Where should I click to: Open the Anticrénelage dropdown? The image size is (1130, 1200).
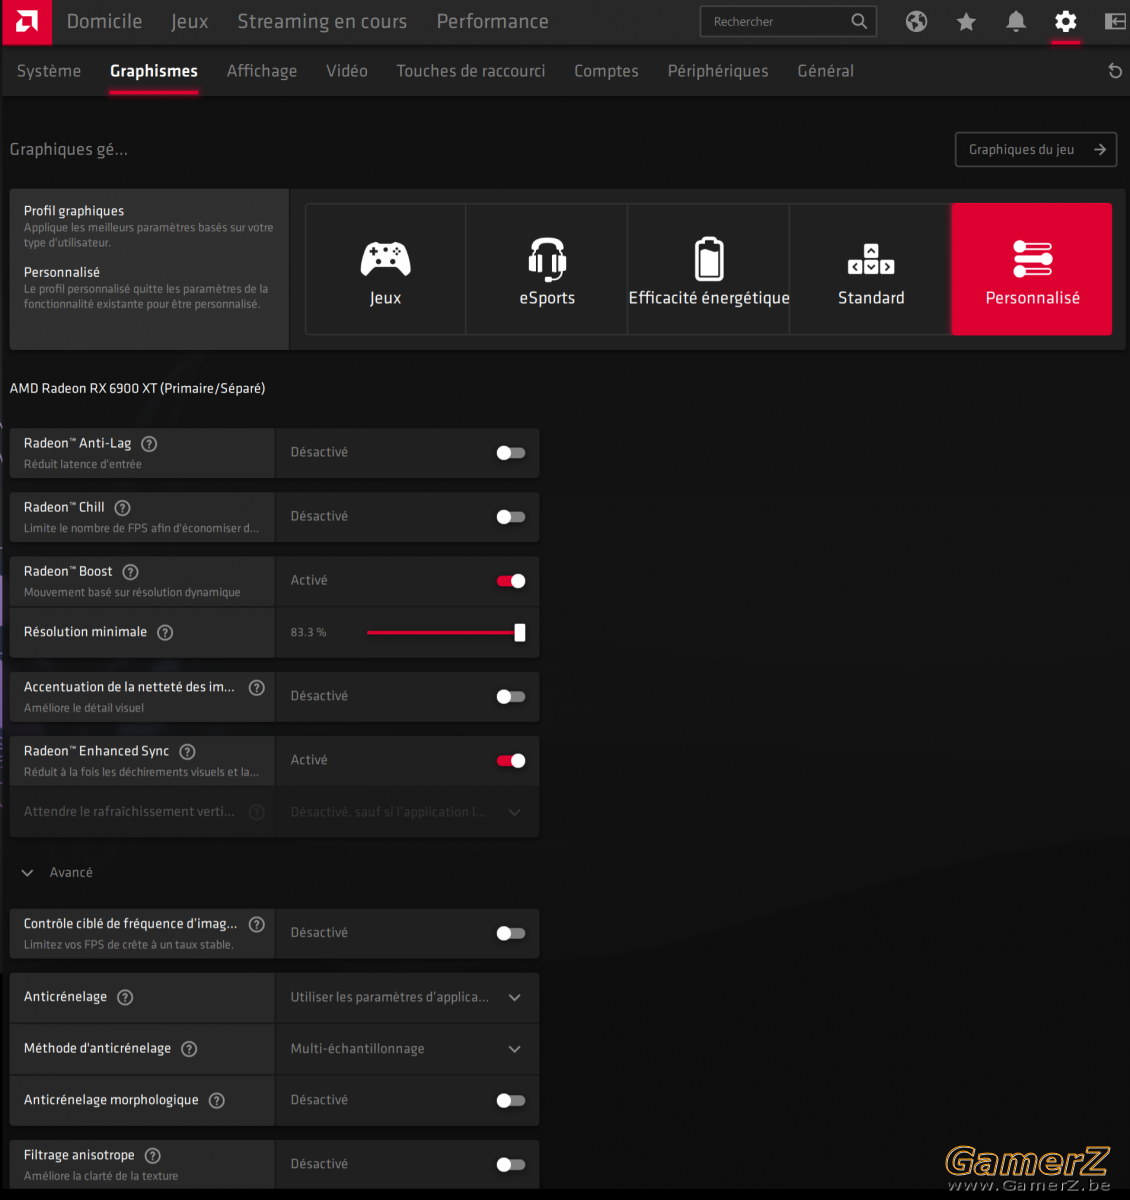[407, 998]
